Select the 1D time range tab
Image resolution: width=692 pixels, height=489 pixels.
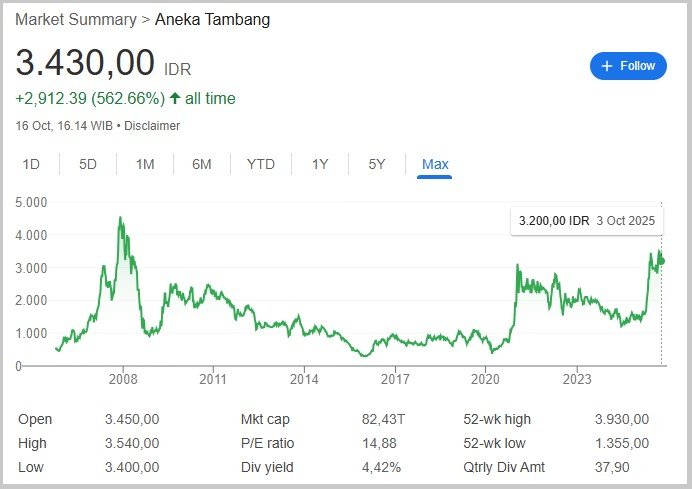click(32, 164)
